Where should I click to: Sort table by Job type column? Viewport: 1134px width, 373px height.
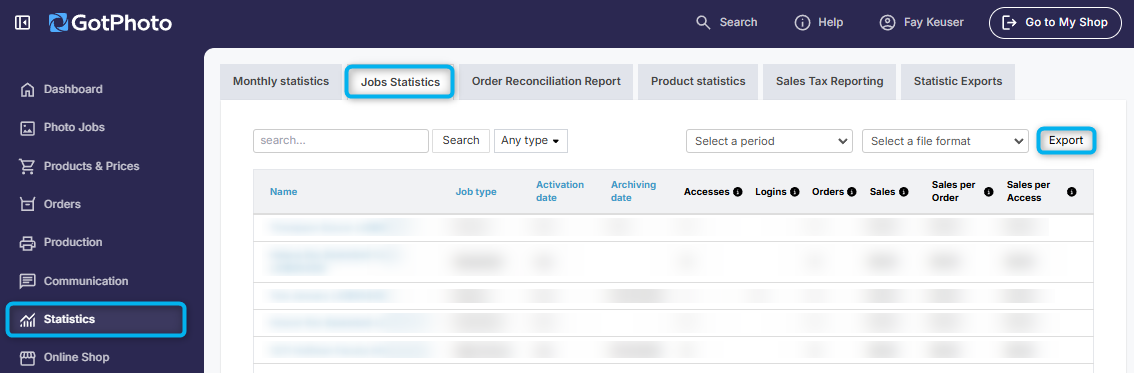[476, 192]
